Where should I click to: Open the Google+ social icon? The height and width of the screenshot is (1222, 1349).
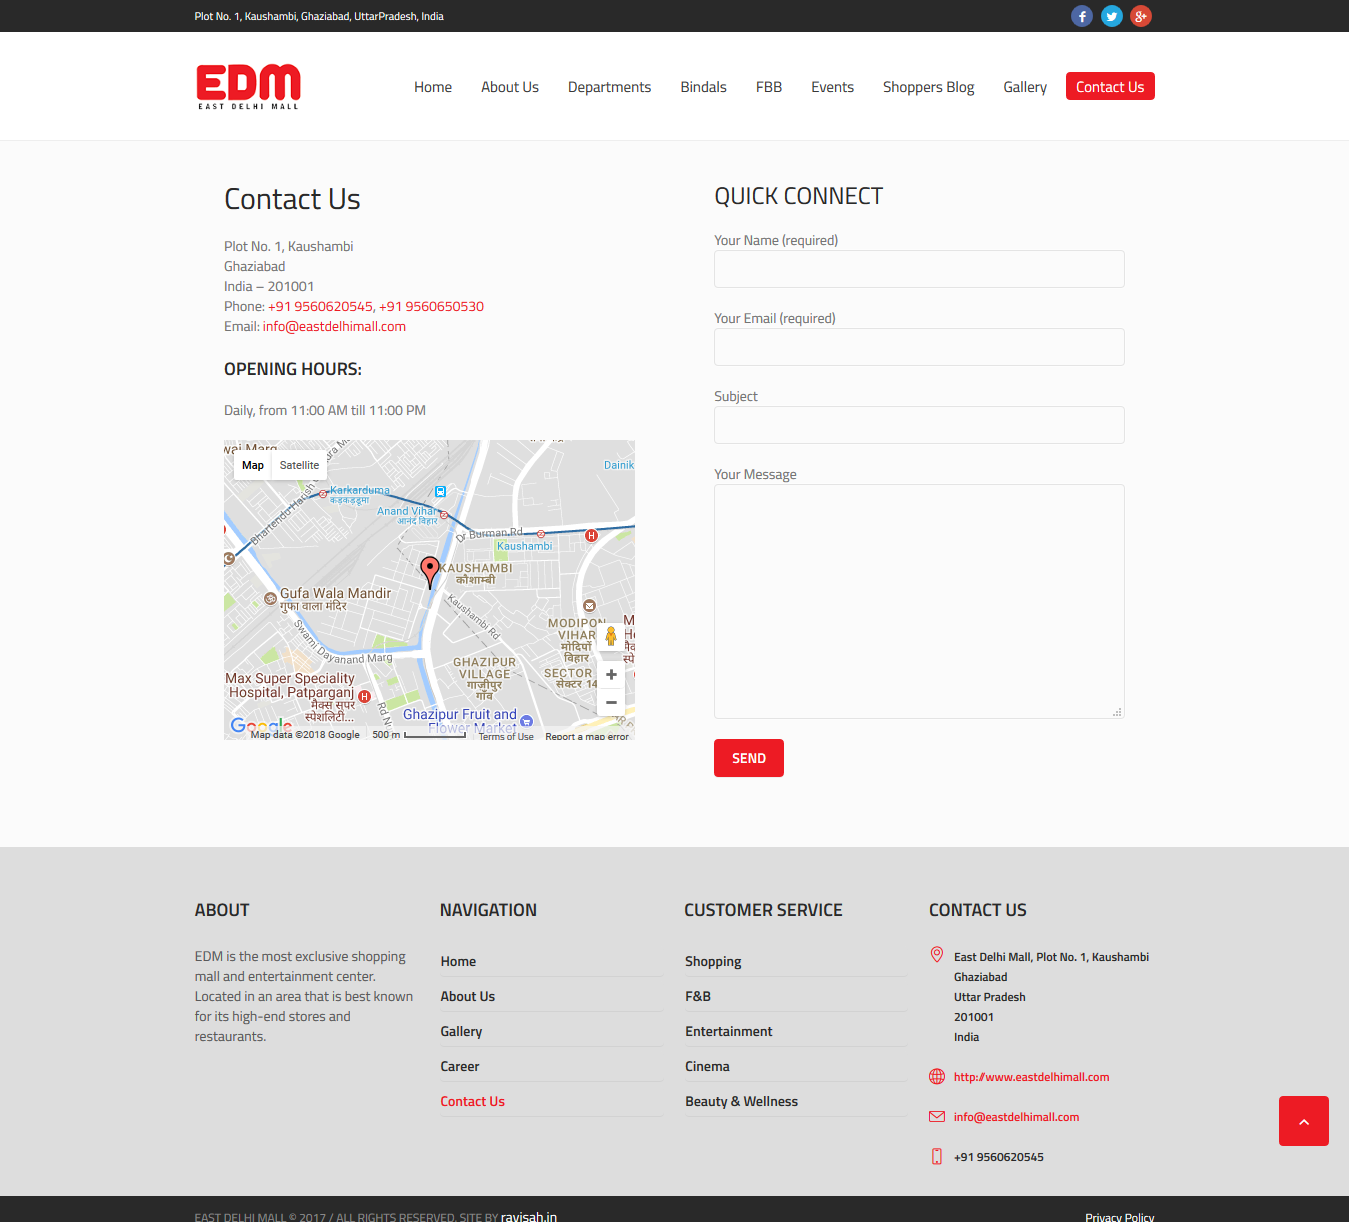[x=1140, y=16]
